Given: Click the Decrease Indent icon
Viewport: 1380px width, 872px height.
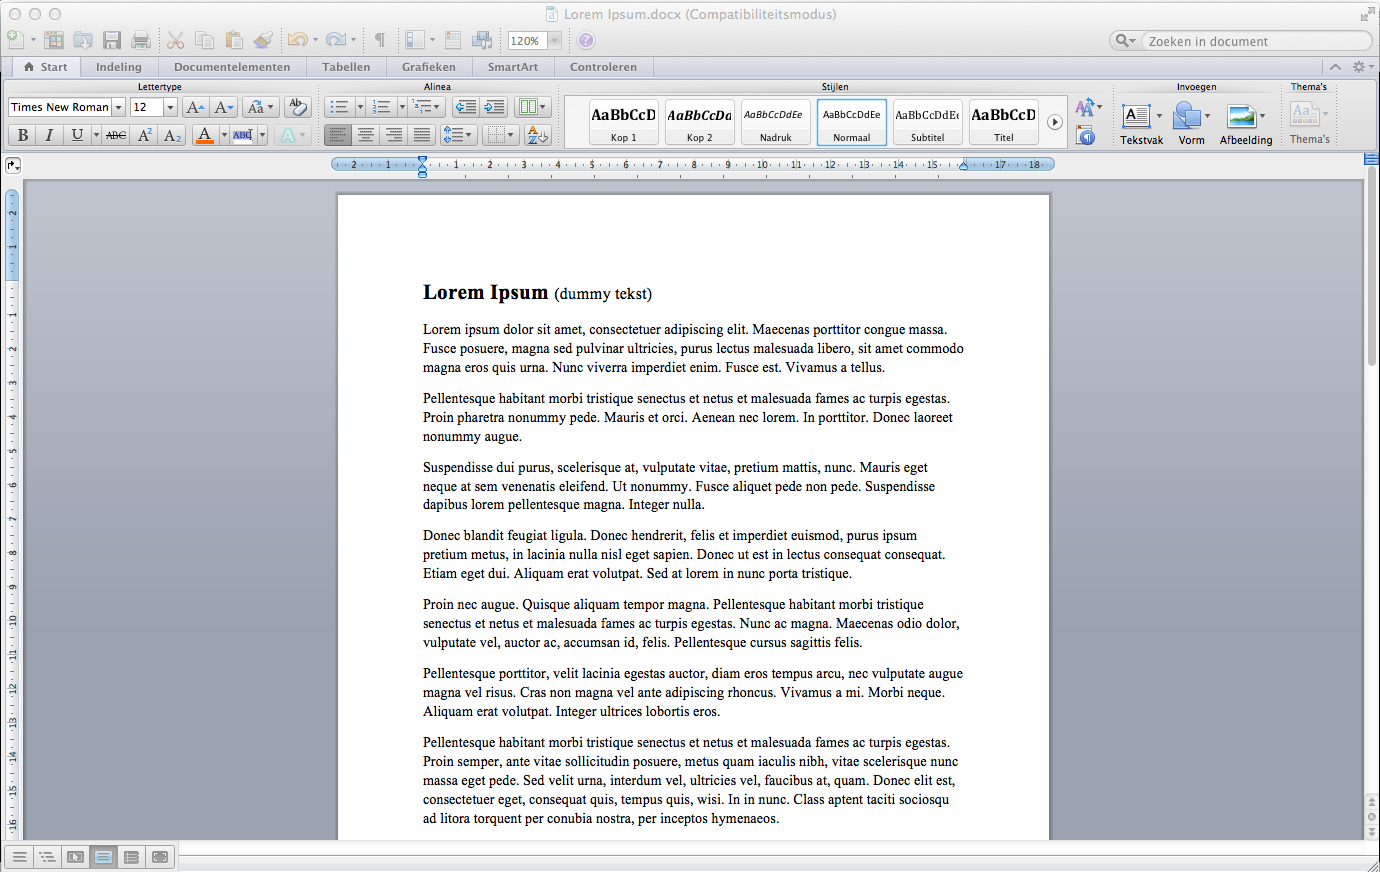Looking at the screenshot, I should click(x=466, y=107).
